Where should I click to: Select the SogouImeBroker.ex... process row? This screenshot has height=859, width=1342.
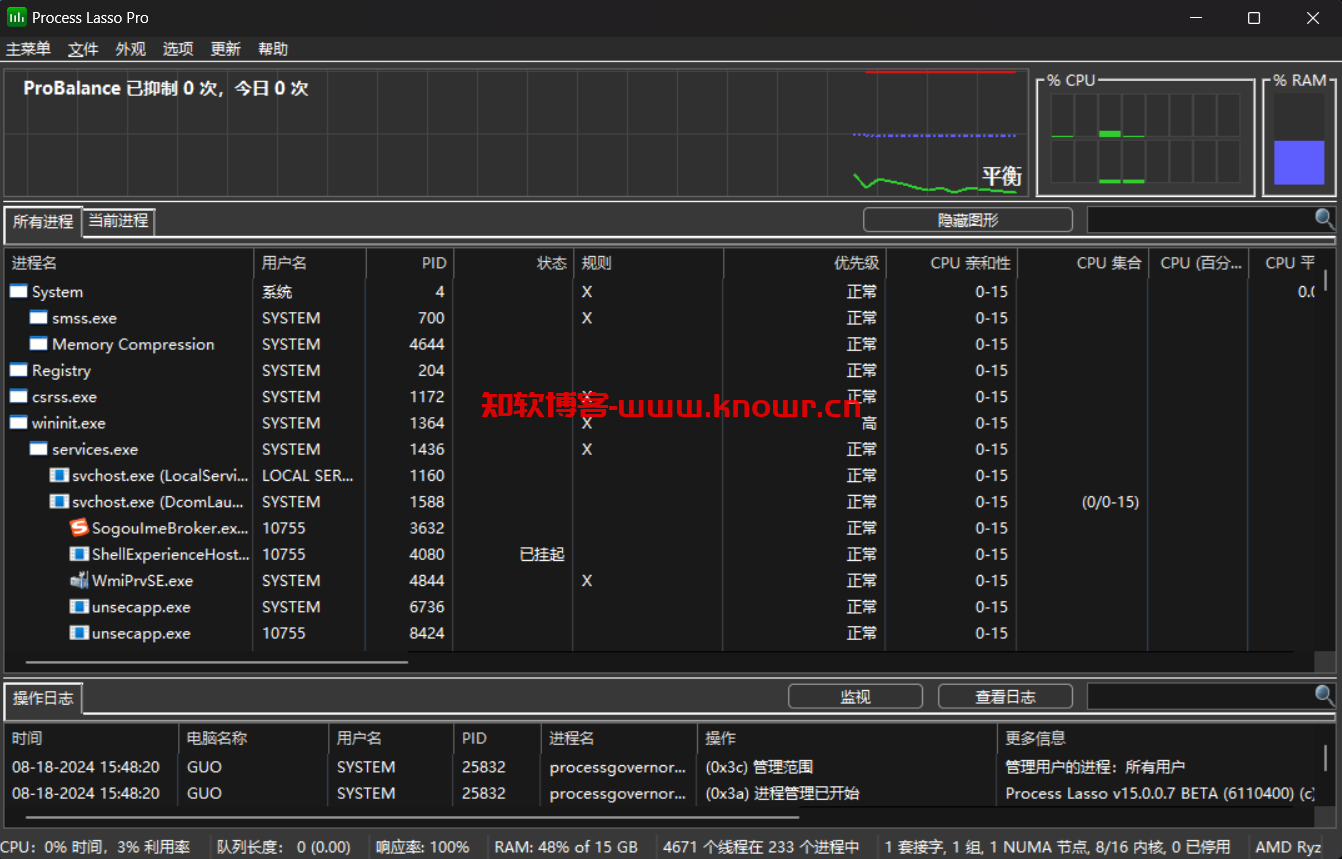pos(660,528)
